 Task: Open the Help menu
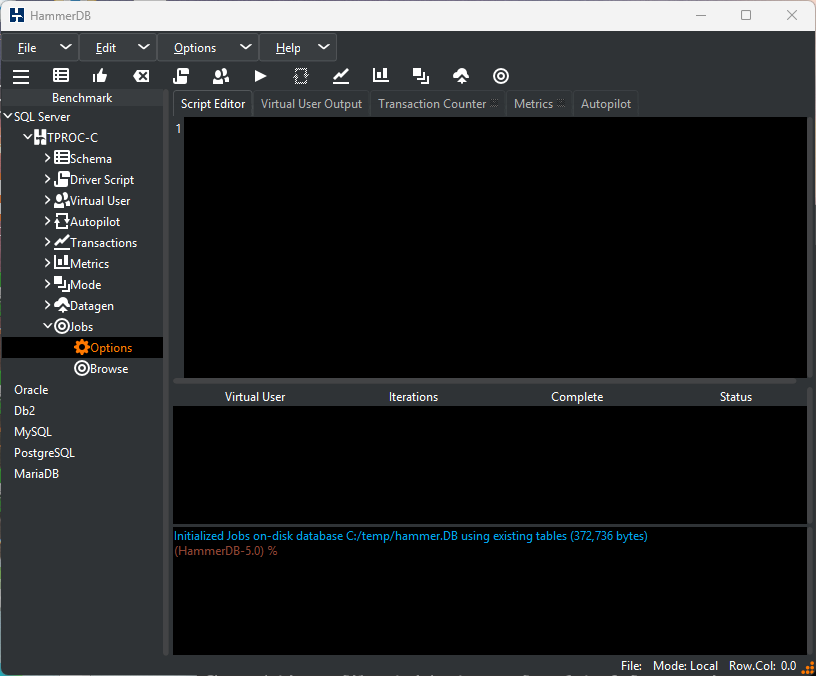click(298, 48)
